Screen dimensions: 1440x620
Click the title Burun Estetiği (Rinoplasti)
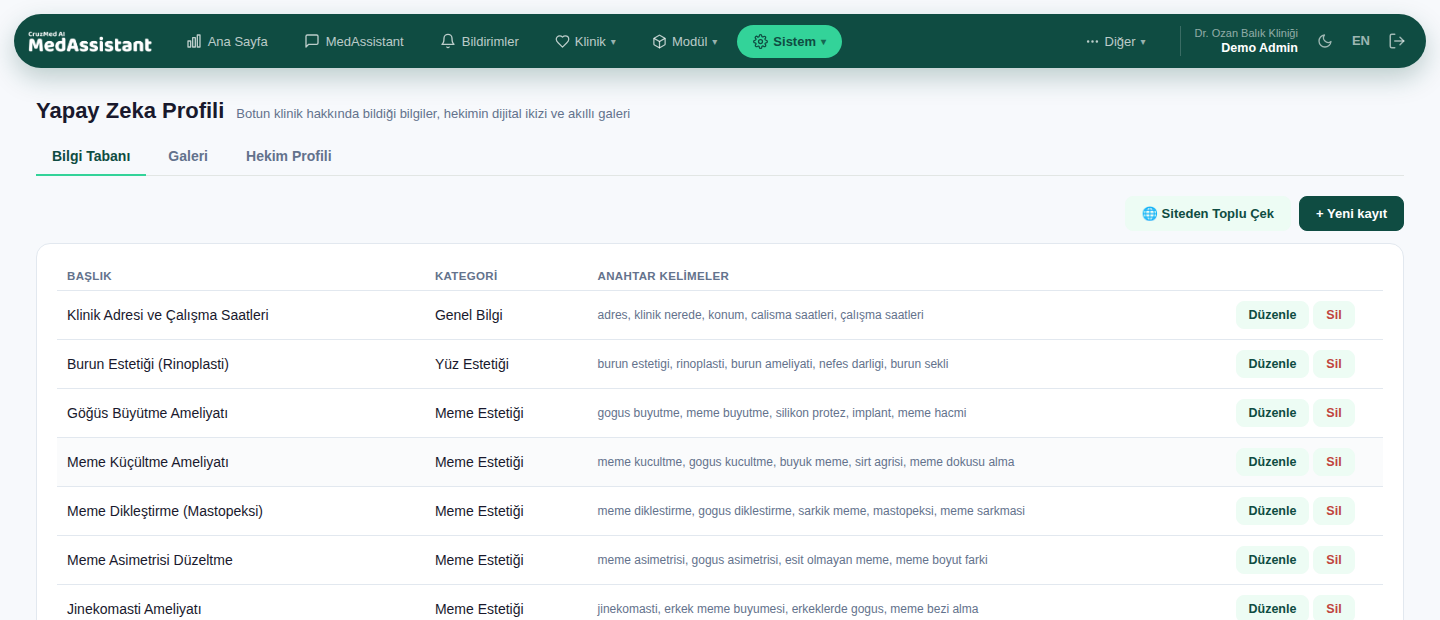pyautogui.click(x=148, y=364)
